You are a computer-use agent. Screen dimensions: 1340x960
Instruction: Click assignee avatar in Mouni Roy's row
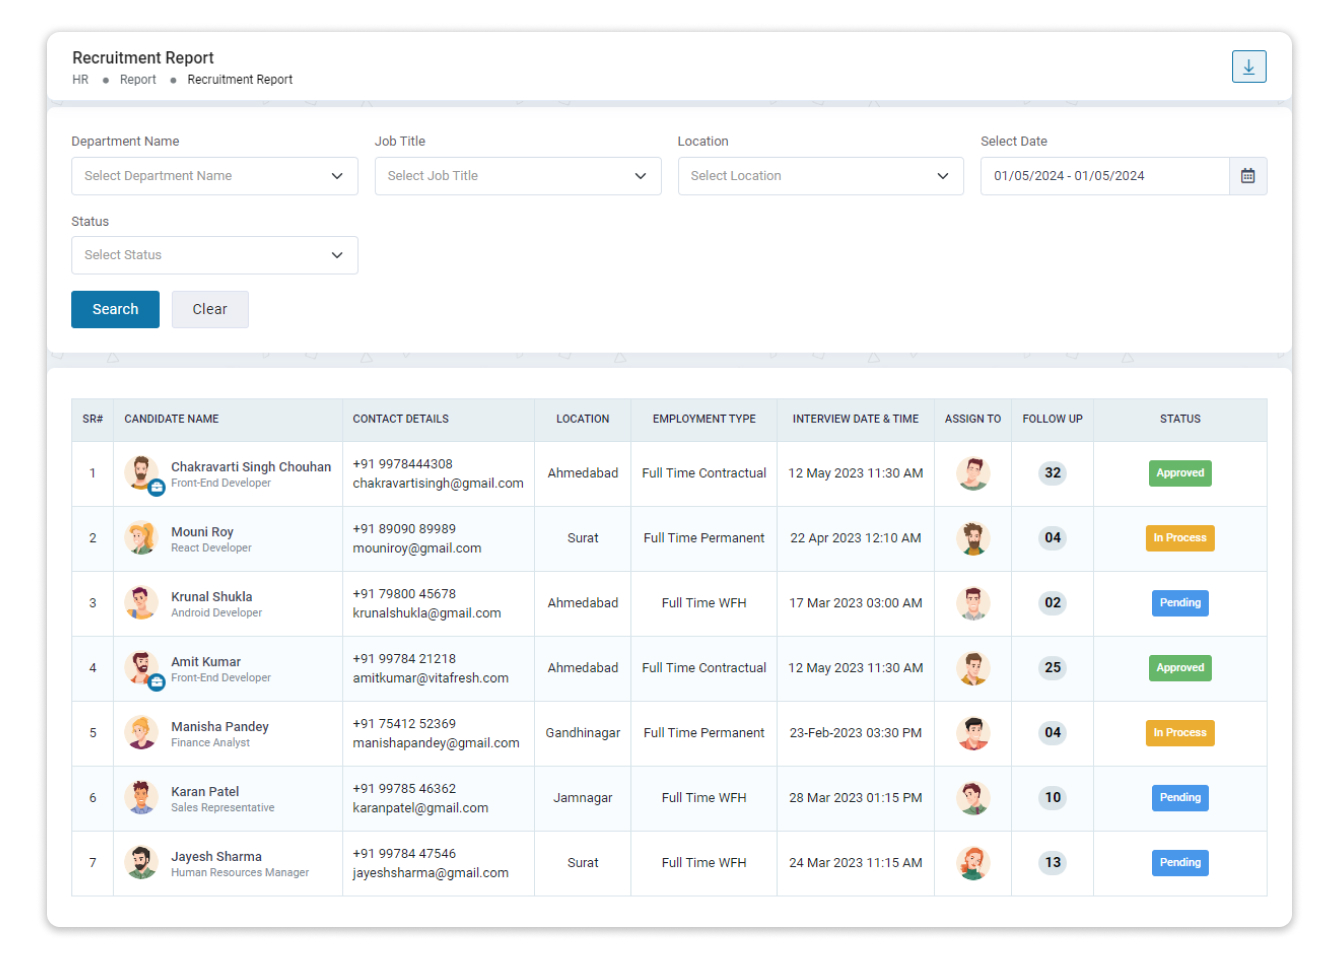pyautogui.click(x=973, y=538)
